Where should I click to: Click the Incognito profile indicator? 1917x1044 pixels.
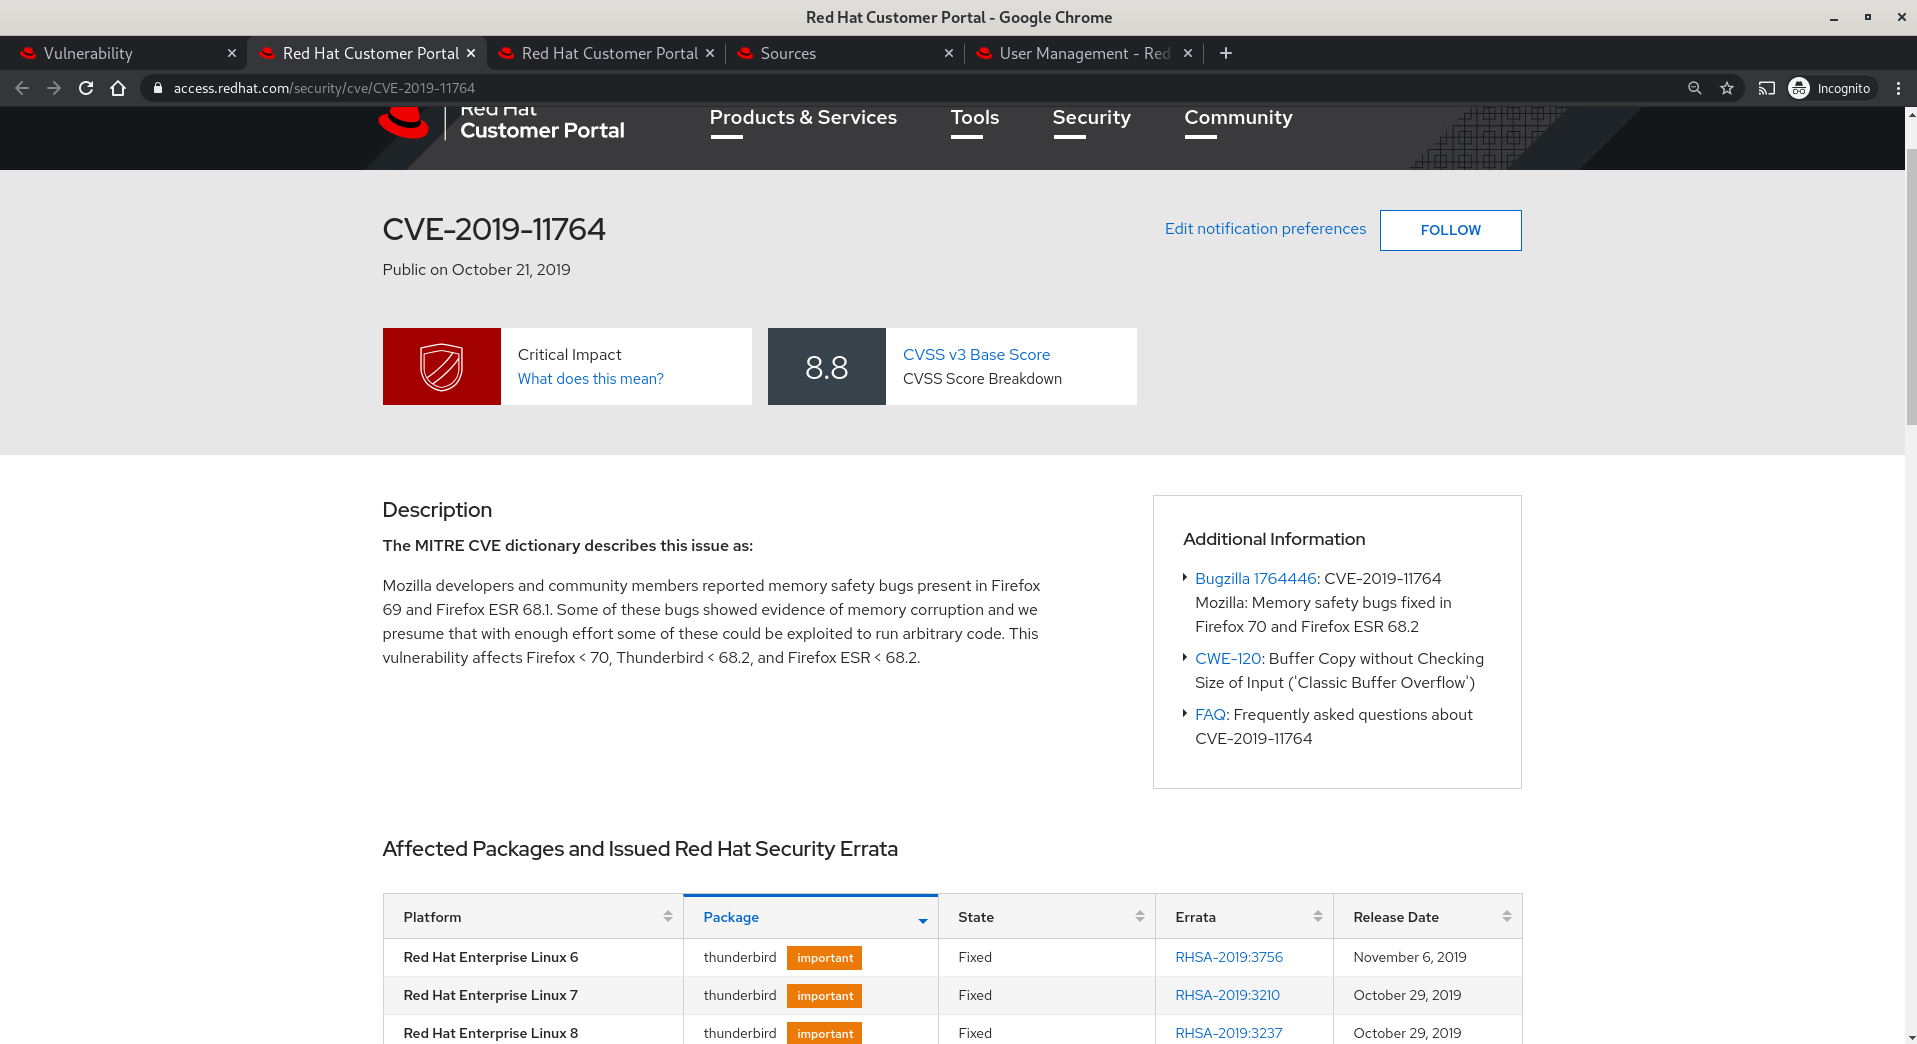[1830, 88]
